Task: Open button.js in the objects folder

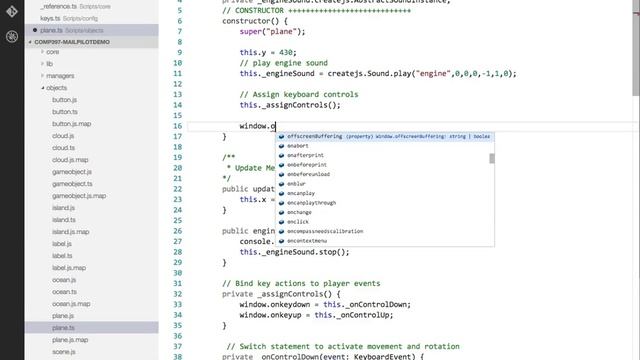Action: tap(64, 100)
